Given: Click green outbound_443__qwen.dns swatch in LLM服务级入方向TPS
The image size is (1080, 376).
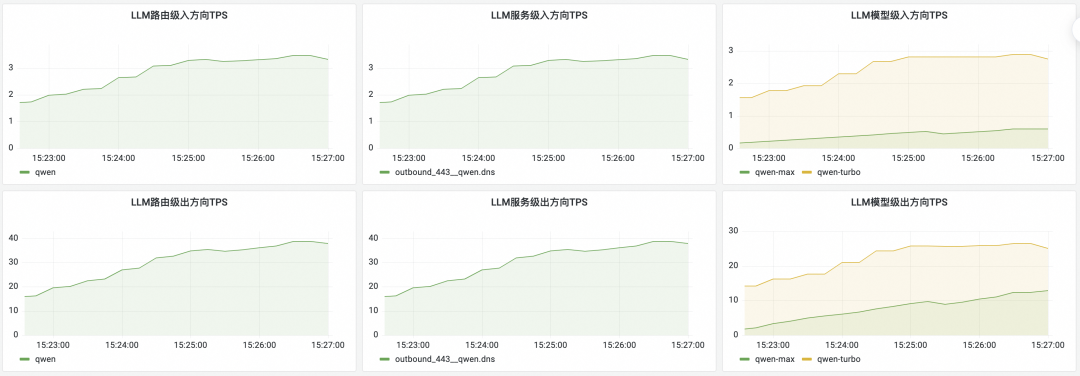Looking at the screenshot, I should pyautogui.click(x=384, y=172).
